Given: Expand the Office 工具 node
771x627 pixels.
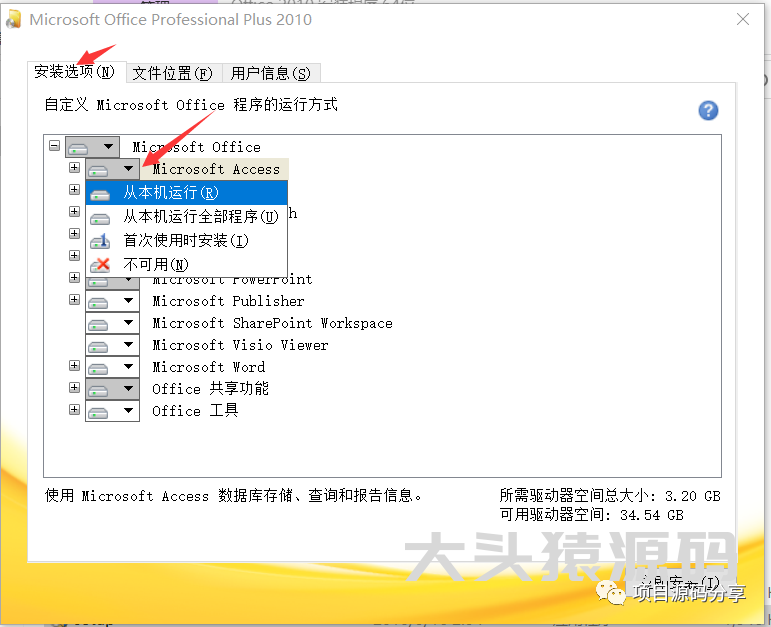Looking at the screenshot, I should [74, 410].
